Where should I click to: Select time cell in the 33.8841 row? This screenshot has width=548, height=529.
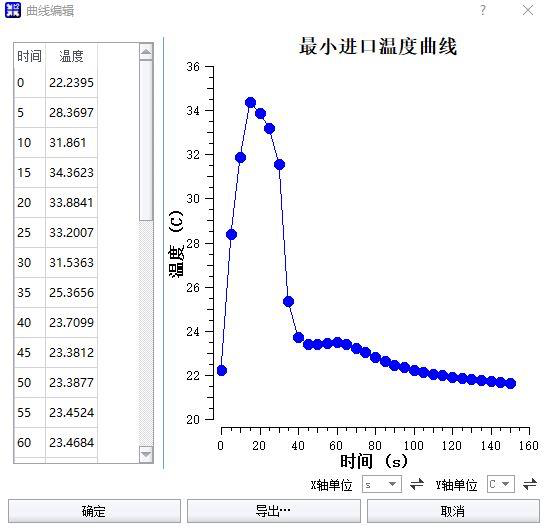(30, 203)
